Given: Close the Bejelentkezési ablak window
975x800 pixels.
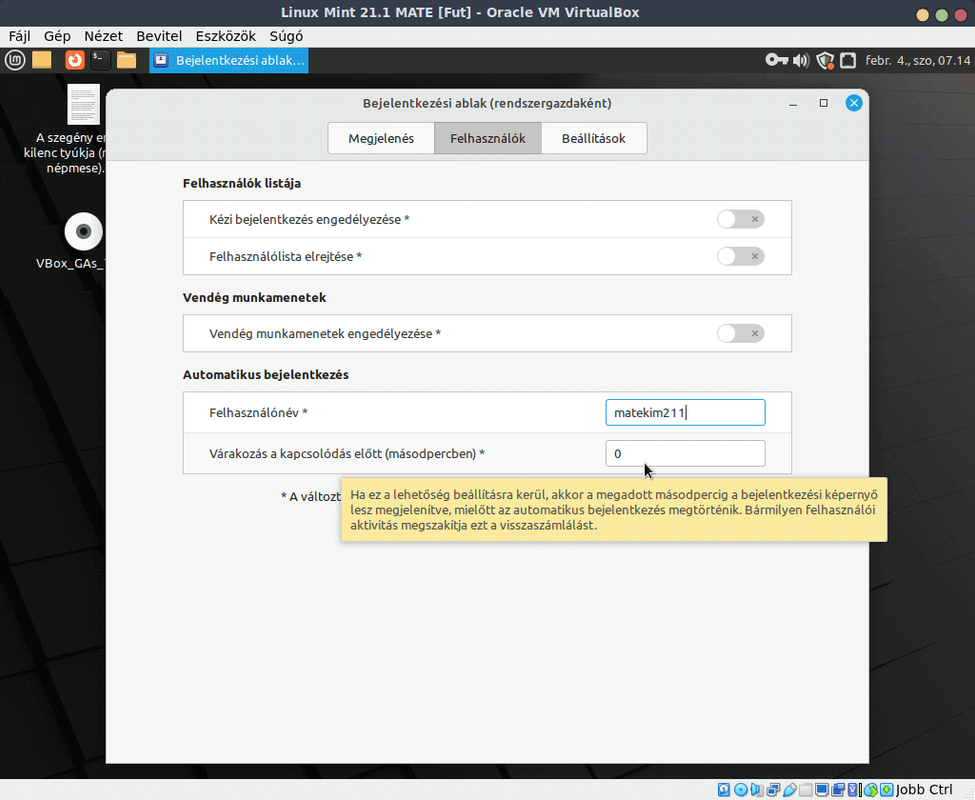Looking at the screenshot, I should pyautogui.click(x=854, y=103).
